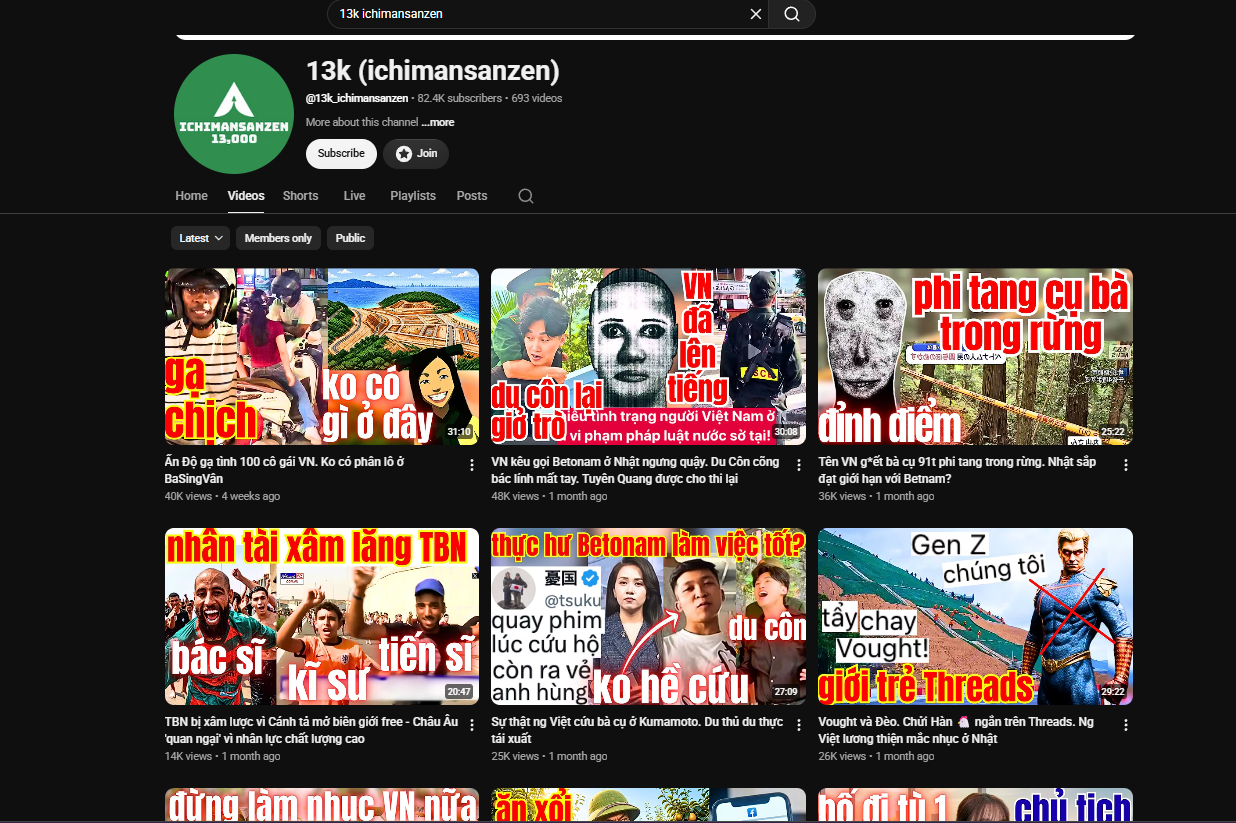Image resolution: width=1236 pixels, height=823 pixels.
Task: Open thumbnail of 31:10 gạ chịch video
Action: click(x=322, y=356)
